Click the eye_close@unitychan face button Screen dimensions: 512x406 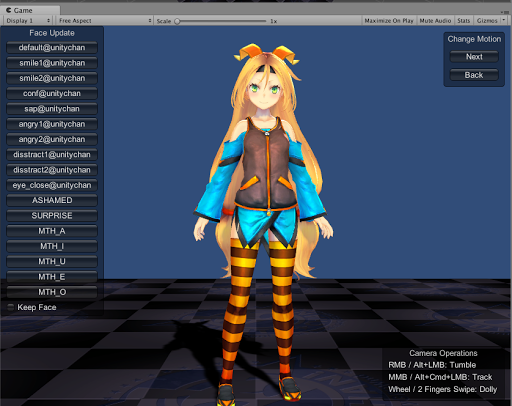point(52,185)
